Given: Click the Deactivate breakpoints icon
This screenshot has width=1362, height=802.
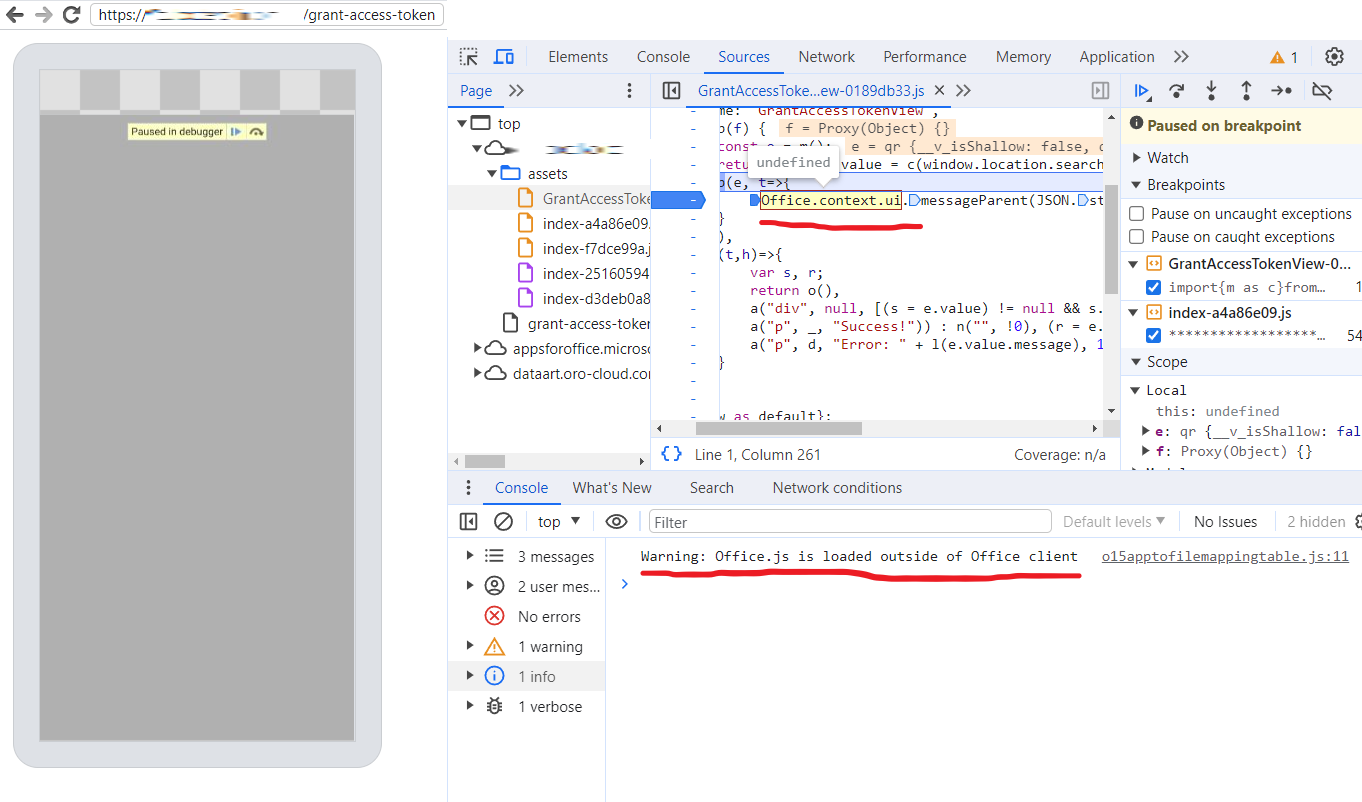Looking at the screenshot, I should tap(1322, 90).
